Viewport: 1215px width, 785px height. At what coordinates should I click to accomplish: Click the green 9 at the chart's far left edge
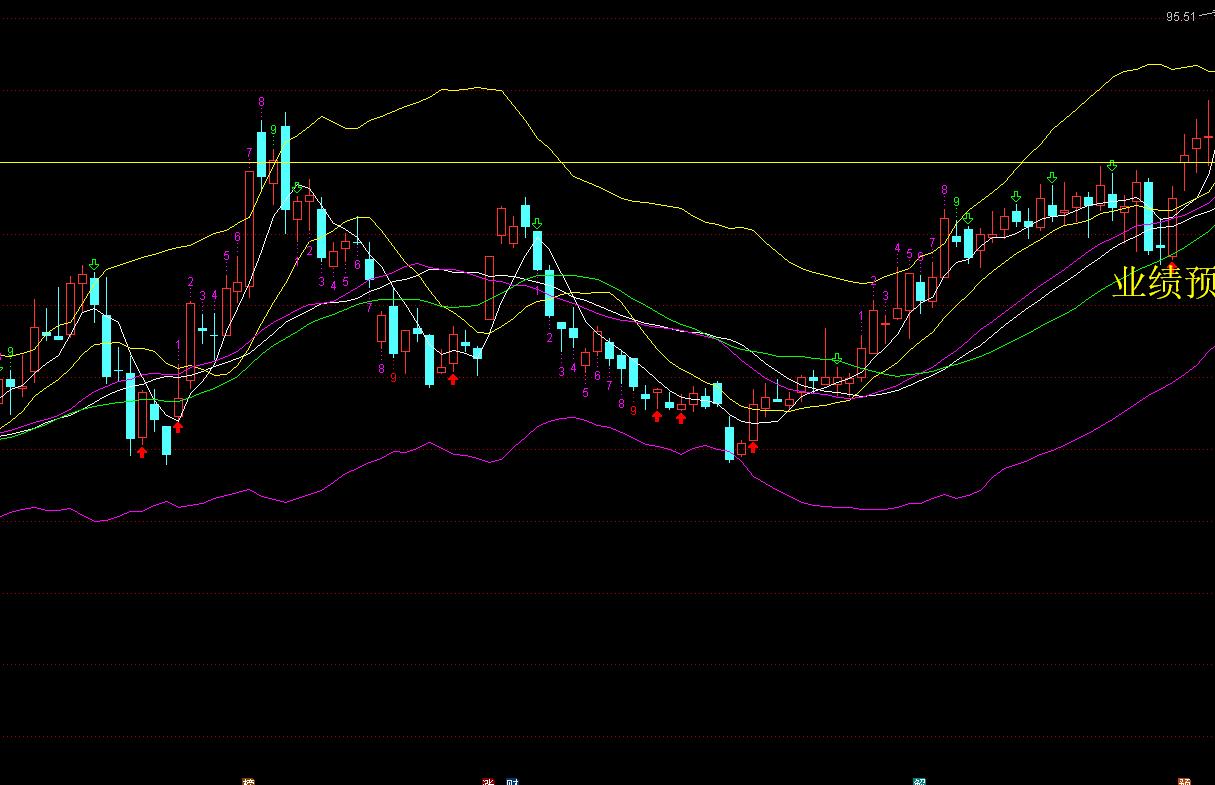10,352
